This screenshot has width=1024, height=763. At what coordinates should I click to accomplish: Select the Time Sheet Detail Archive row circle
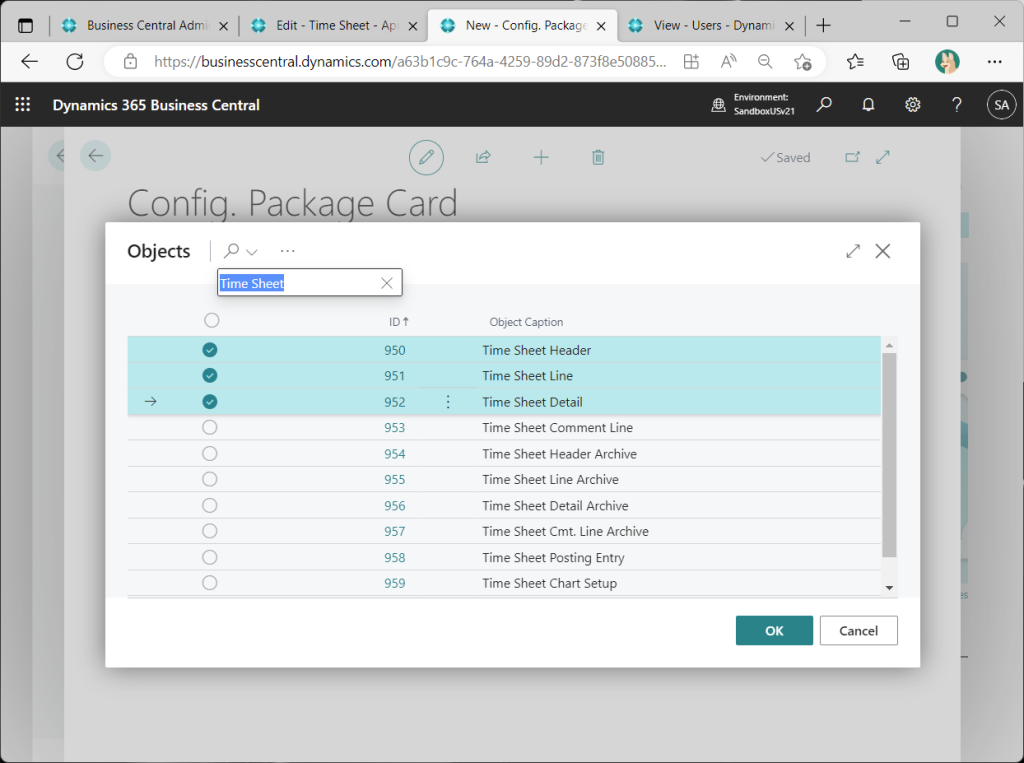210,506
